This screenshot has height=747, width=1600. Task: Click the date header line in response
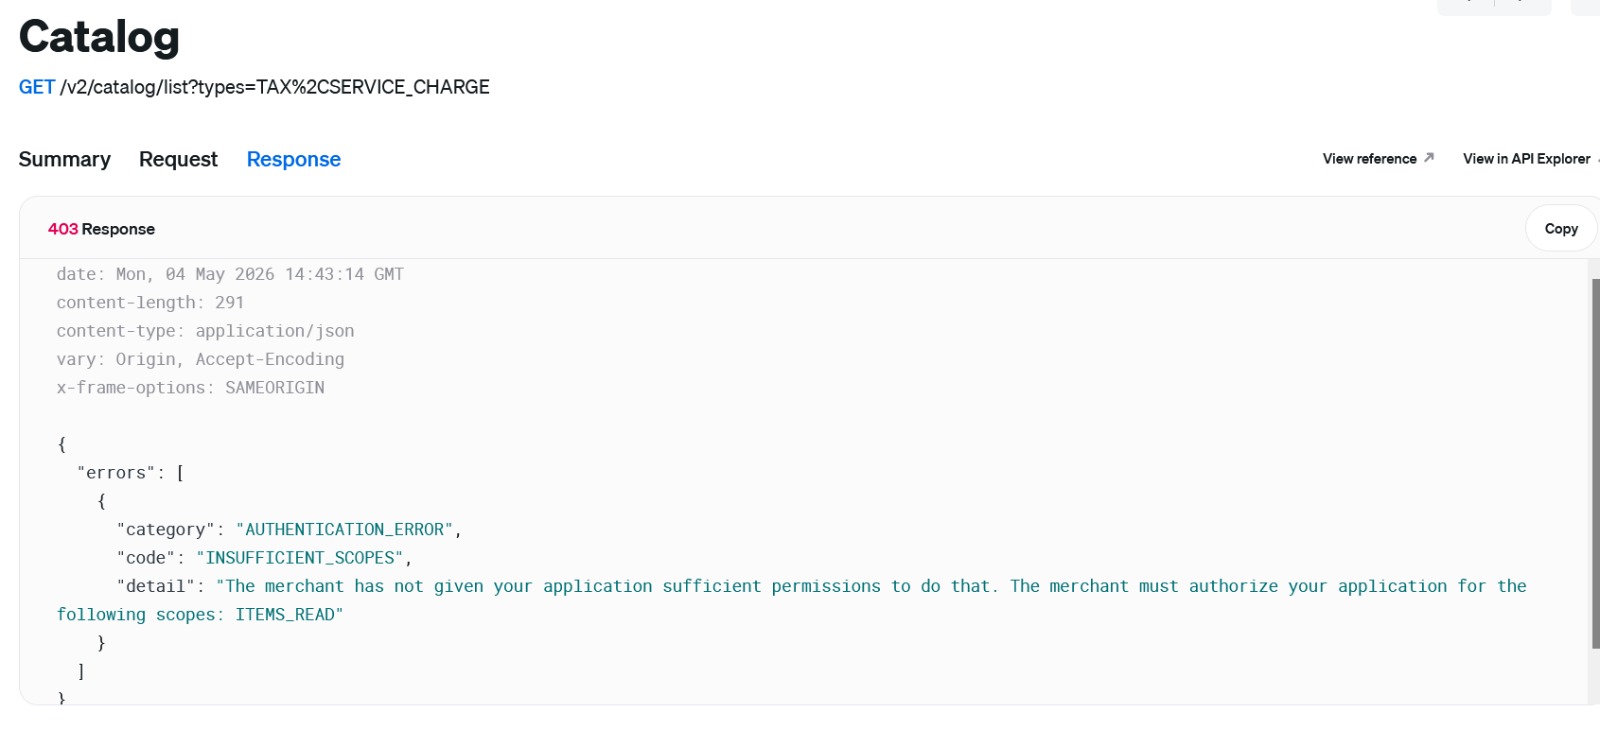(230, 274)
